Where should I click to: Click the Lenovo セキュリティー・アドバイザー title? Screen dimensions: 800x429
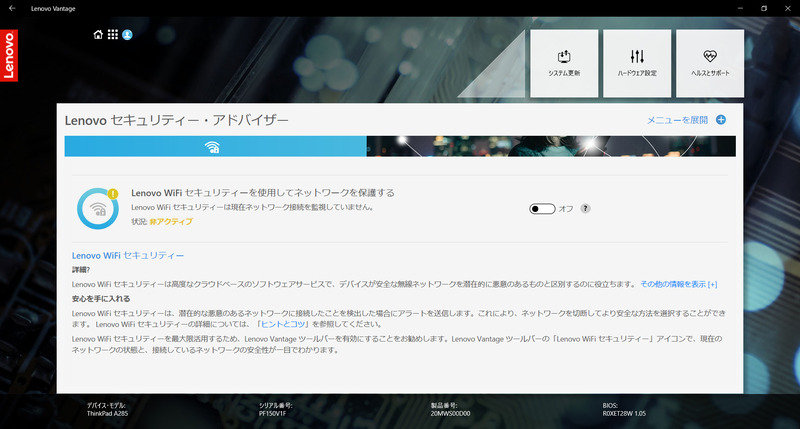177,120
